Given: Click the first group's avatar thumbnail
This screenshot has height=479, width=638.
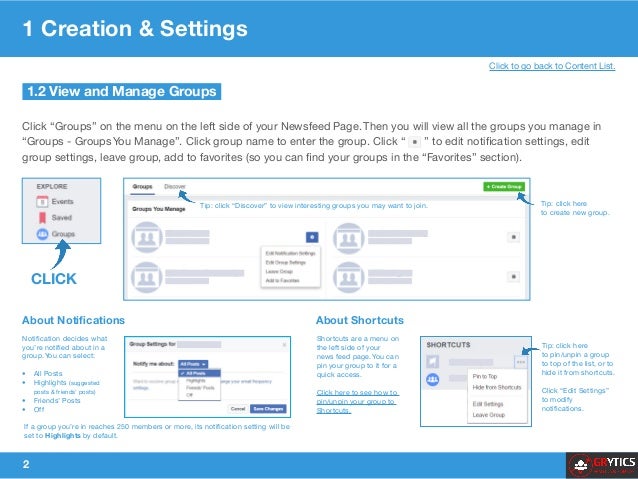Looking at the screenshot, I should 147,237.
